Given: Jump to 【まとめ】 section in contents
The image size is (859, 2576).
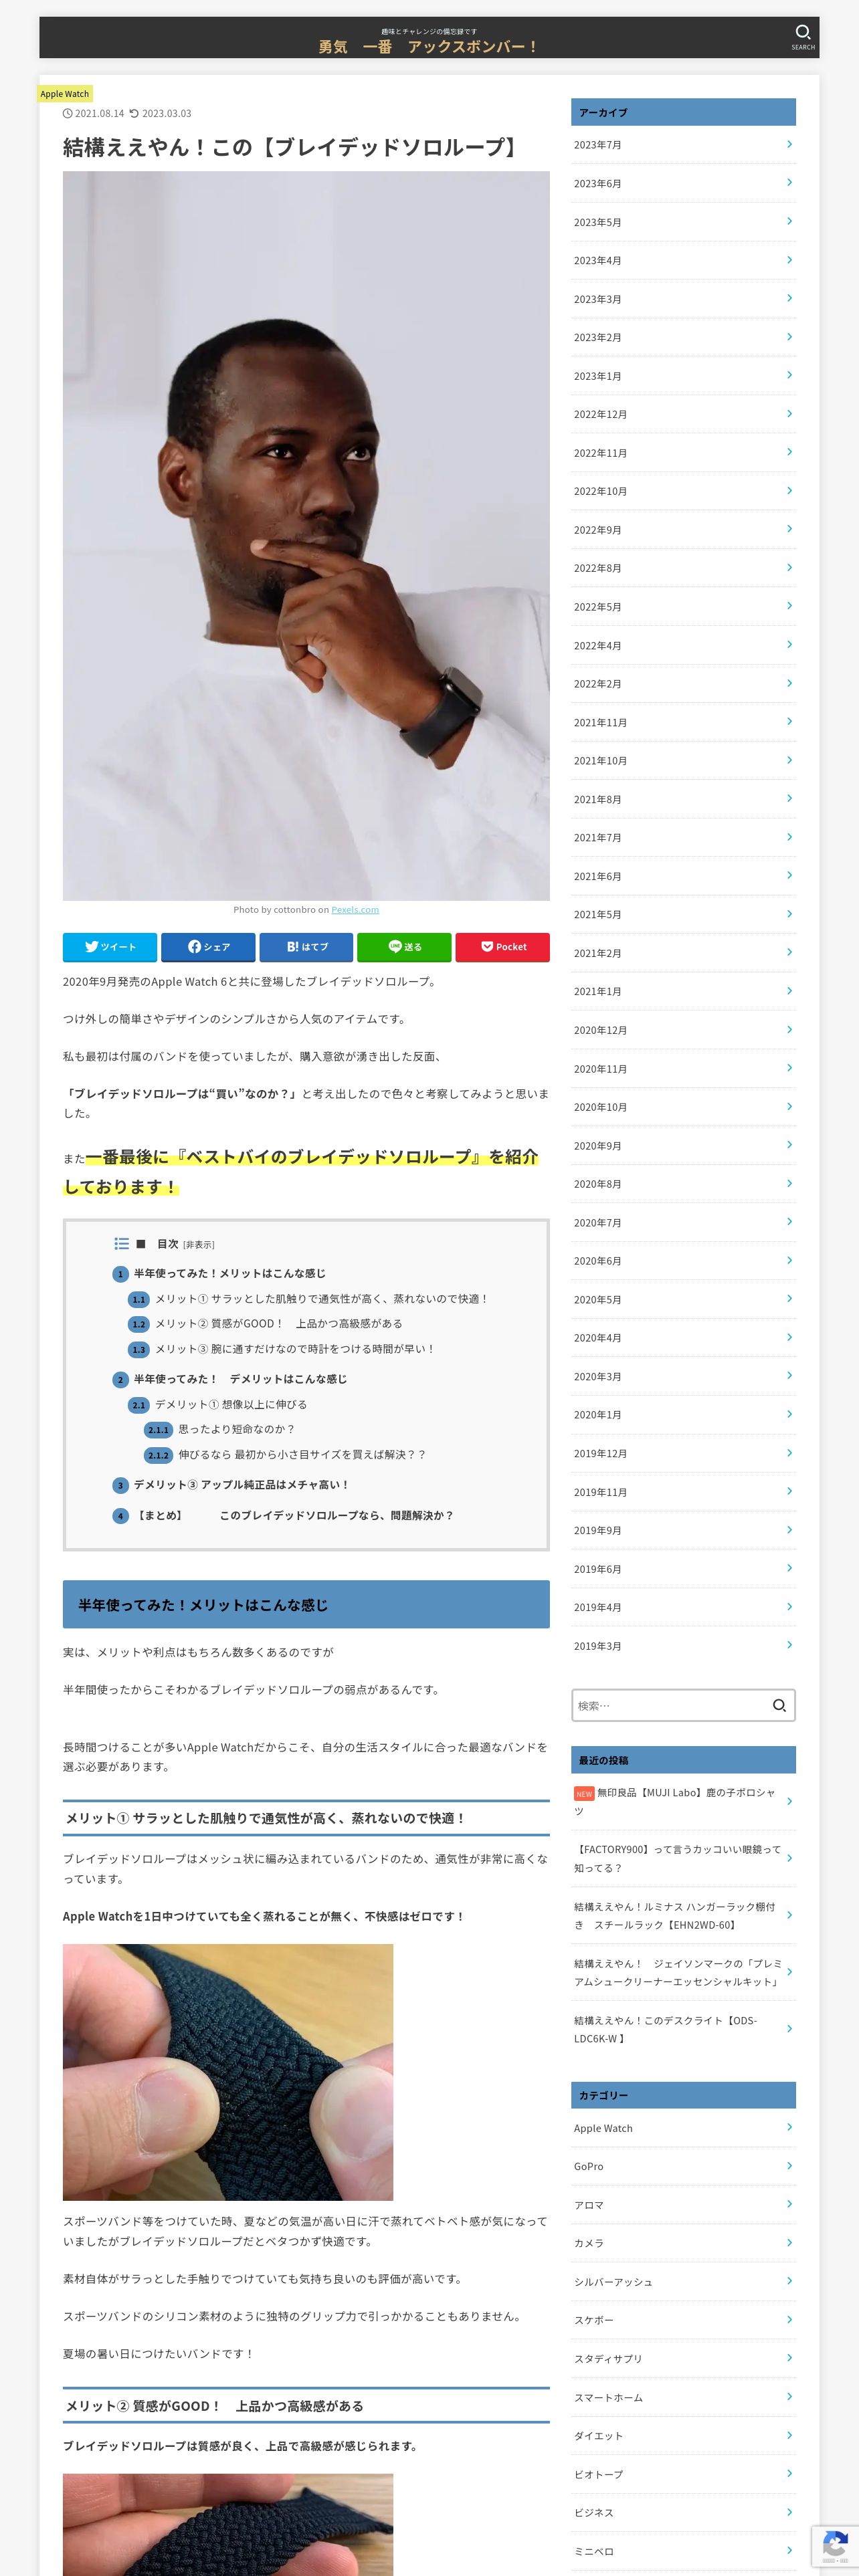Looking at the screenshot, I should pos(294,1516).
